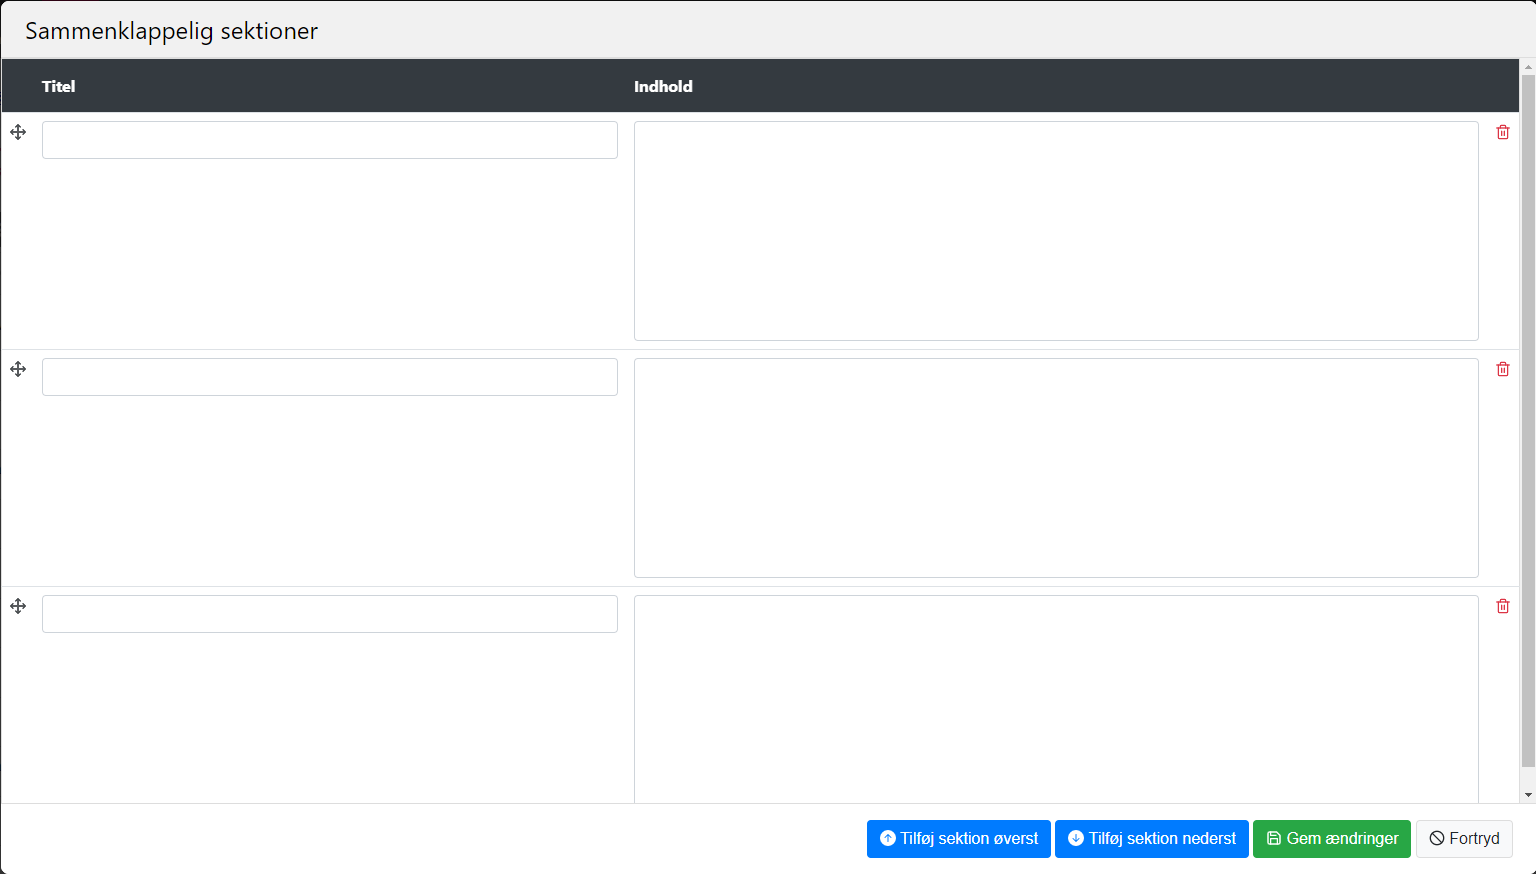Cancel with the 'Fortryd' button

pos(1463,839)
